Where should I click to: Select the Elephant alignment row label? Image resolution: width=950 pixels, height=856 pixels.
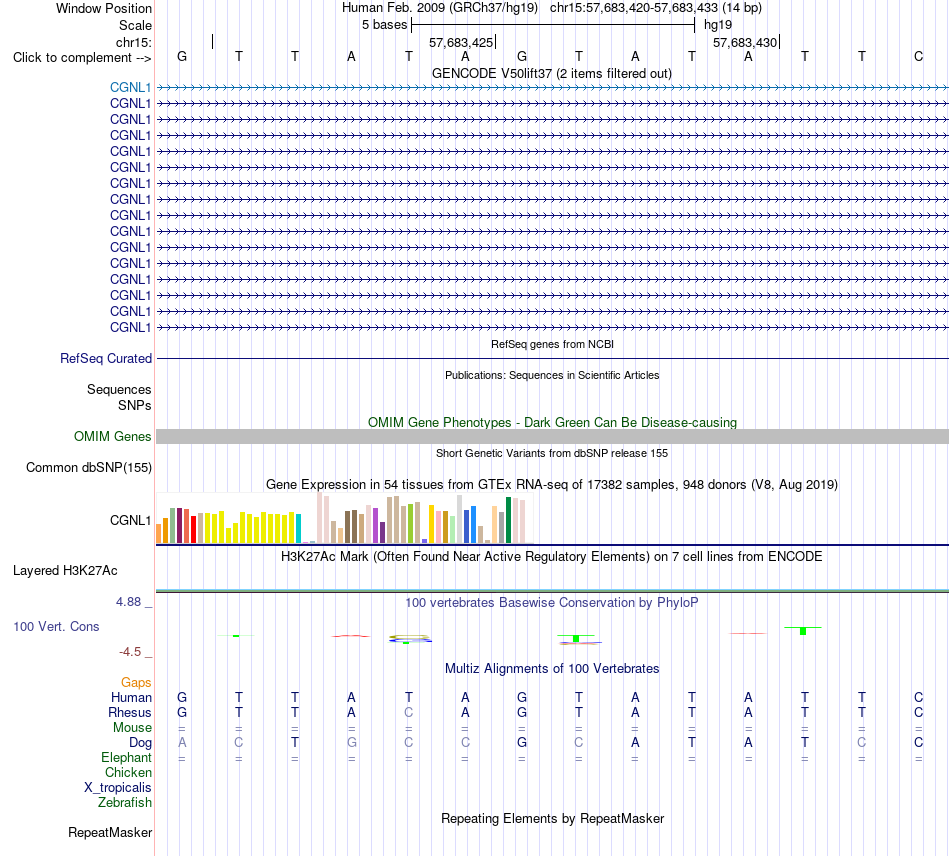tap(126, 758)
